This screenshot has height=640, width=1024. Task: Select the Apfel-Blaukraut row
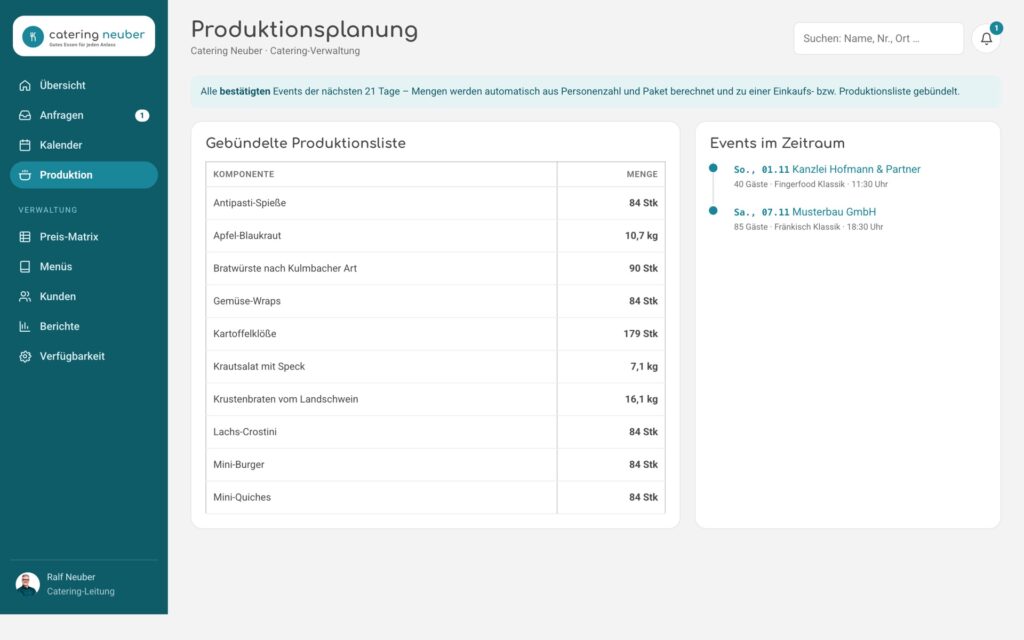435,236
